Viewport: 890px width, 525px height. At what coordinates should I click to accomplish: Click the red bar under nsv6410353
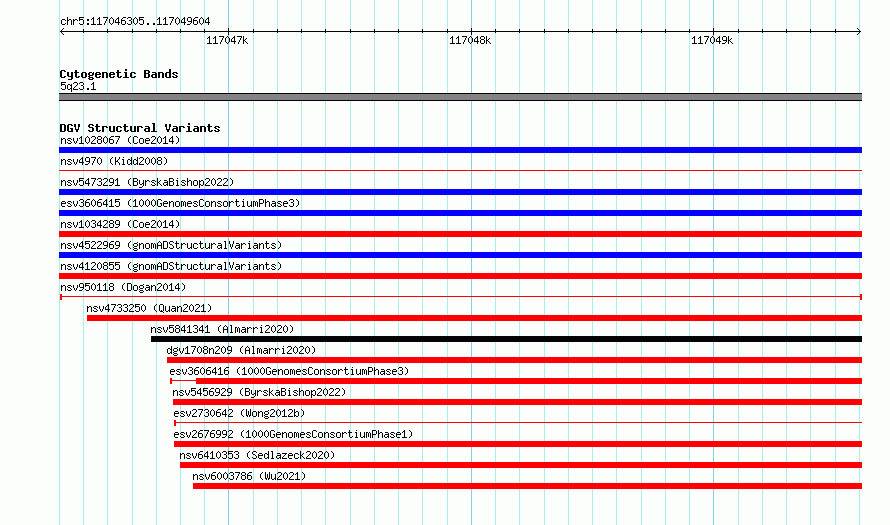click(x=521, y=465)
